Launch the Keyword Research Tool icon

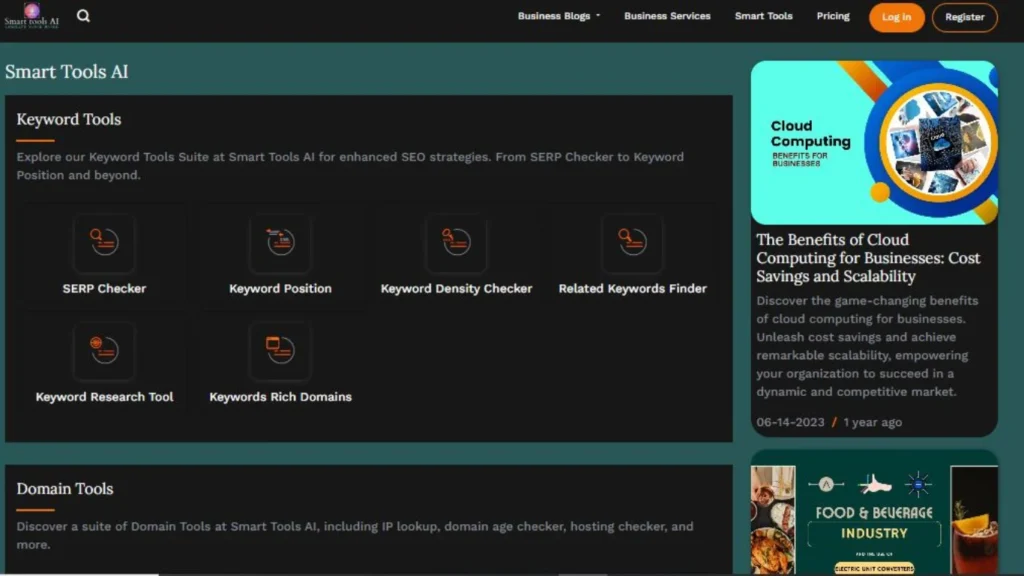pyautogui.click(x=104, y=351)
